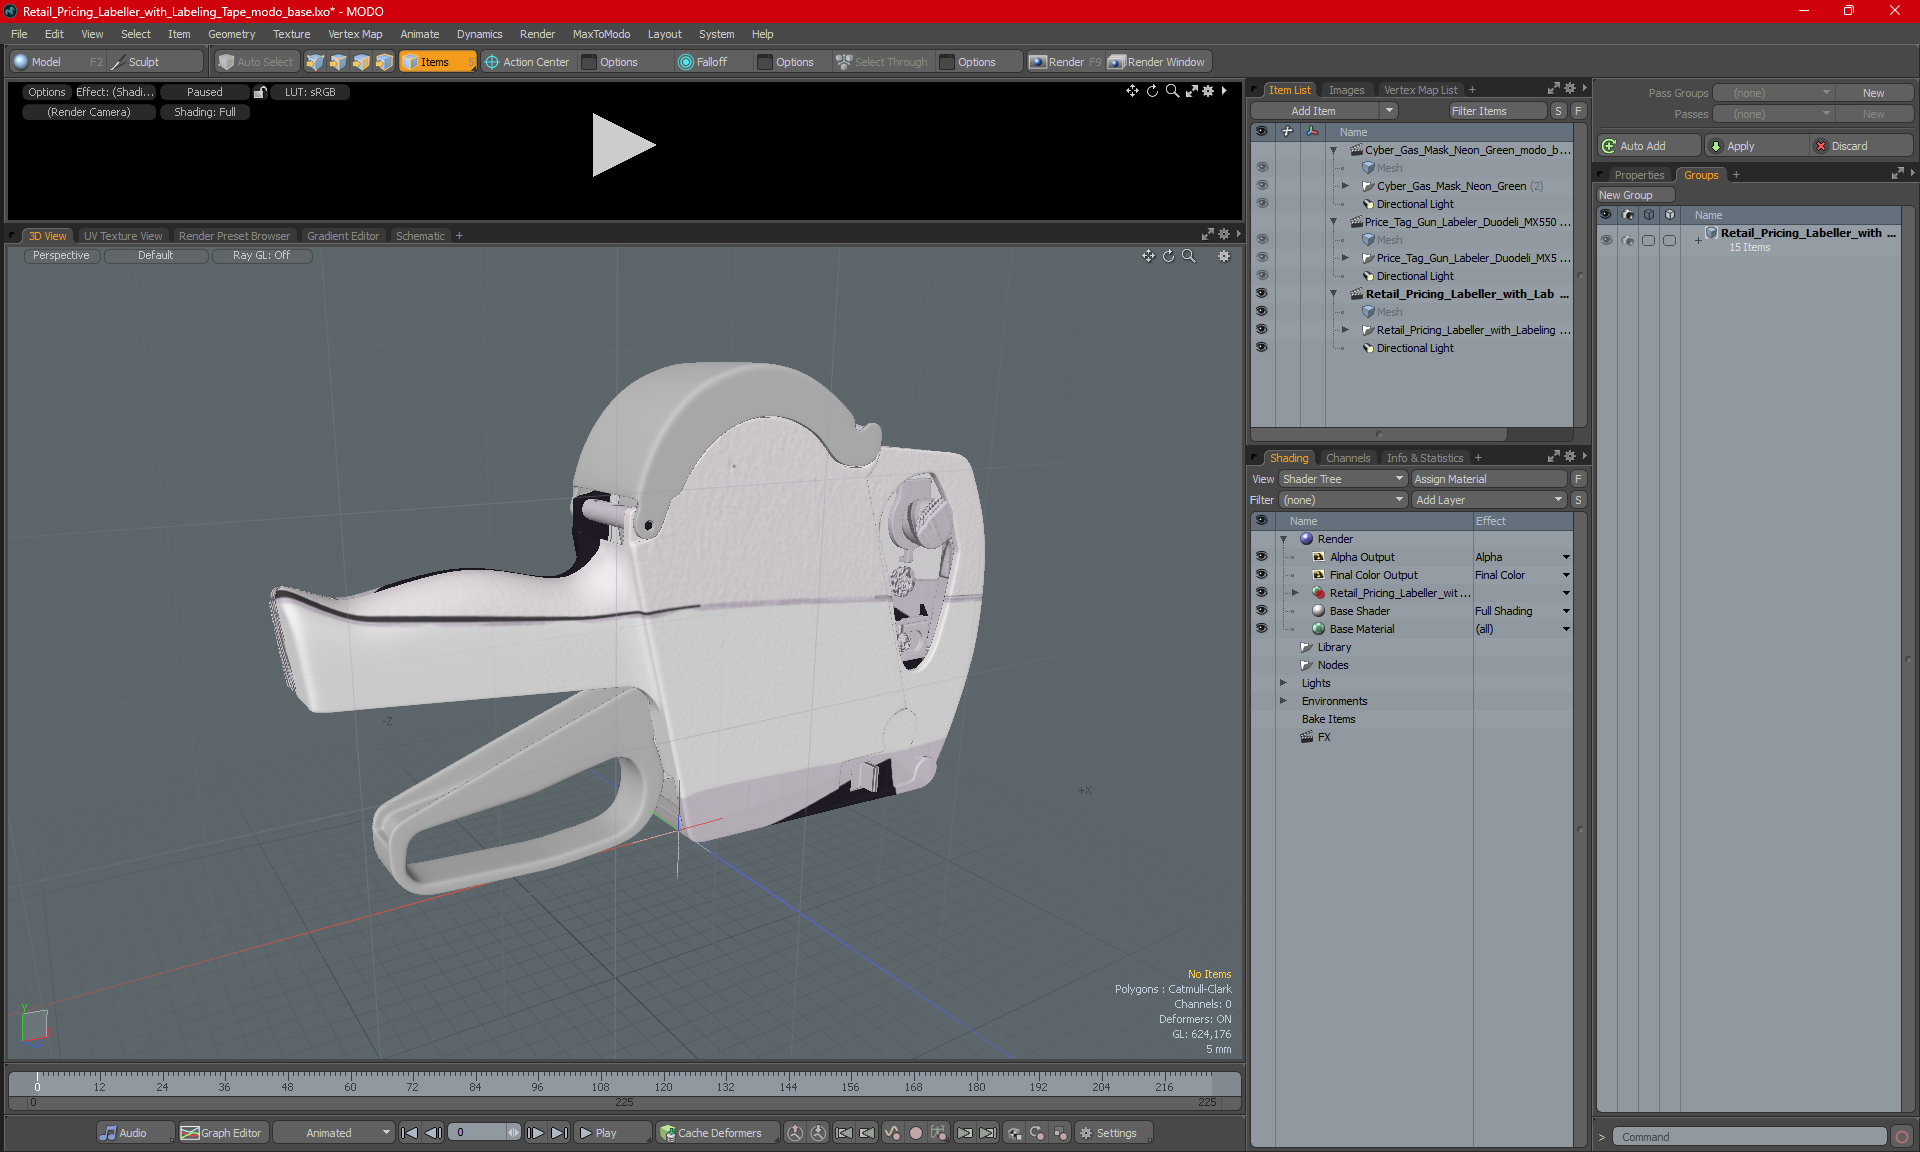1920x1152 pixels.
Task: Click the 3D viewport settings gear icon
Action: [x=1223, y=256]
